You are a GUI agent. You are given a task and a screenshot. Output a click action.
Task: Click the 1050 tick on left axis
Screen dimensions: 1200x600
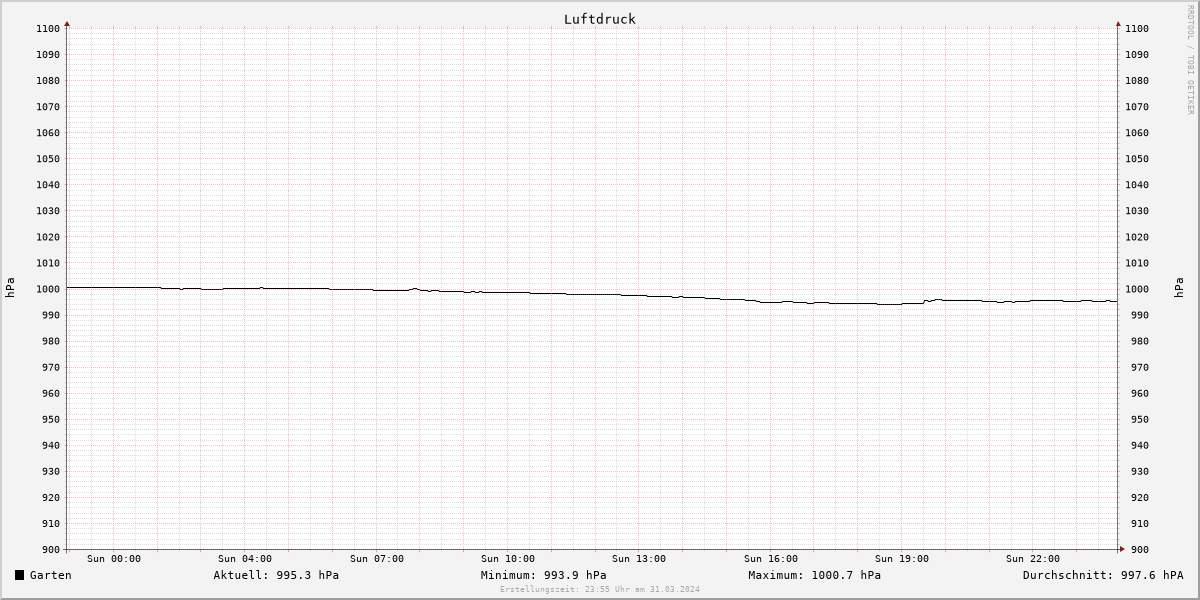(x=48, y=159)
